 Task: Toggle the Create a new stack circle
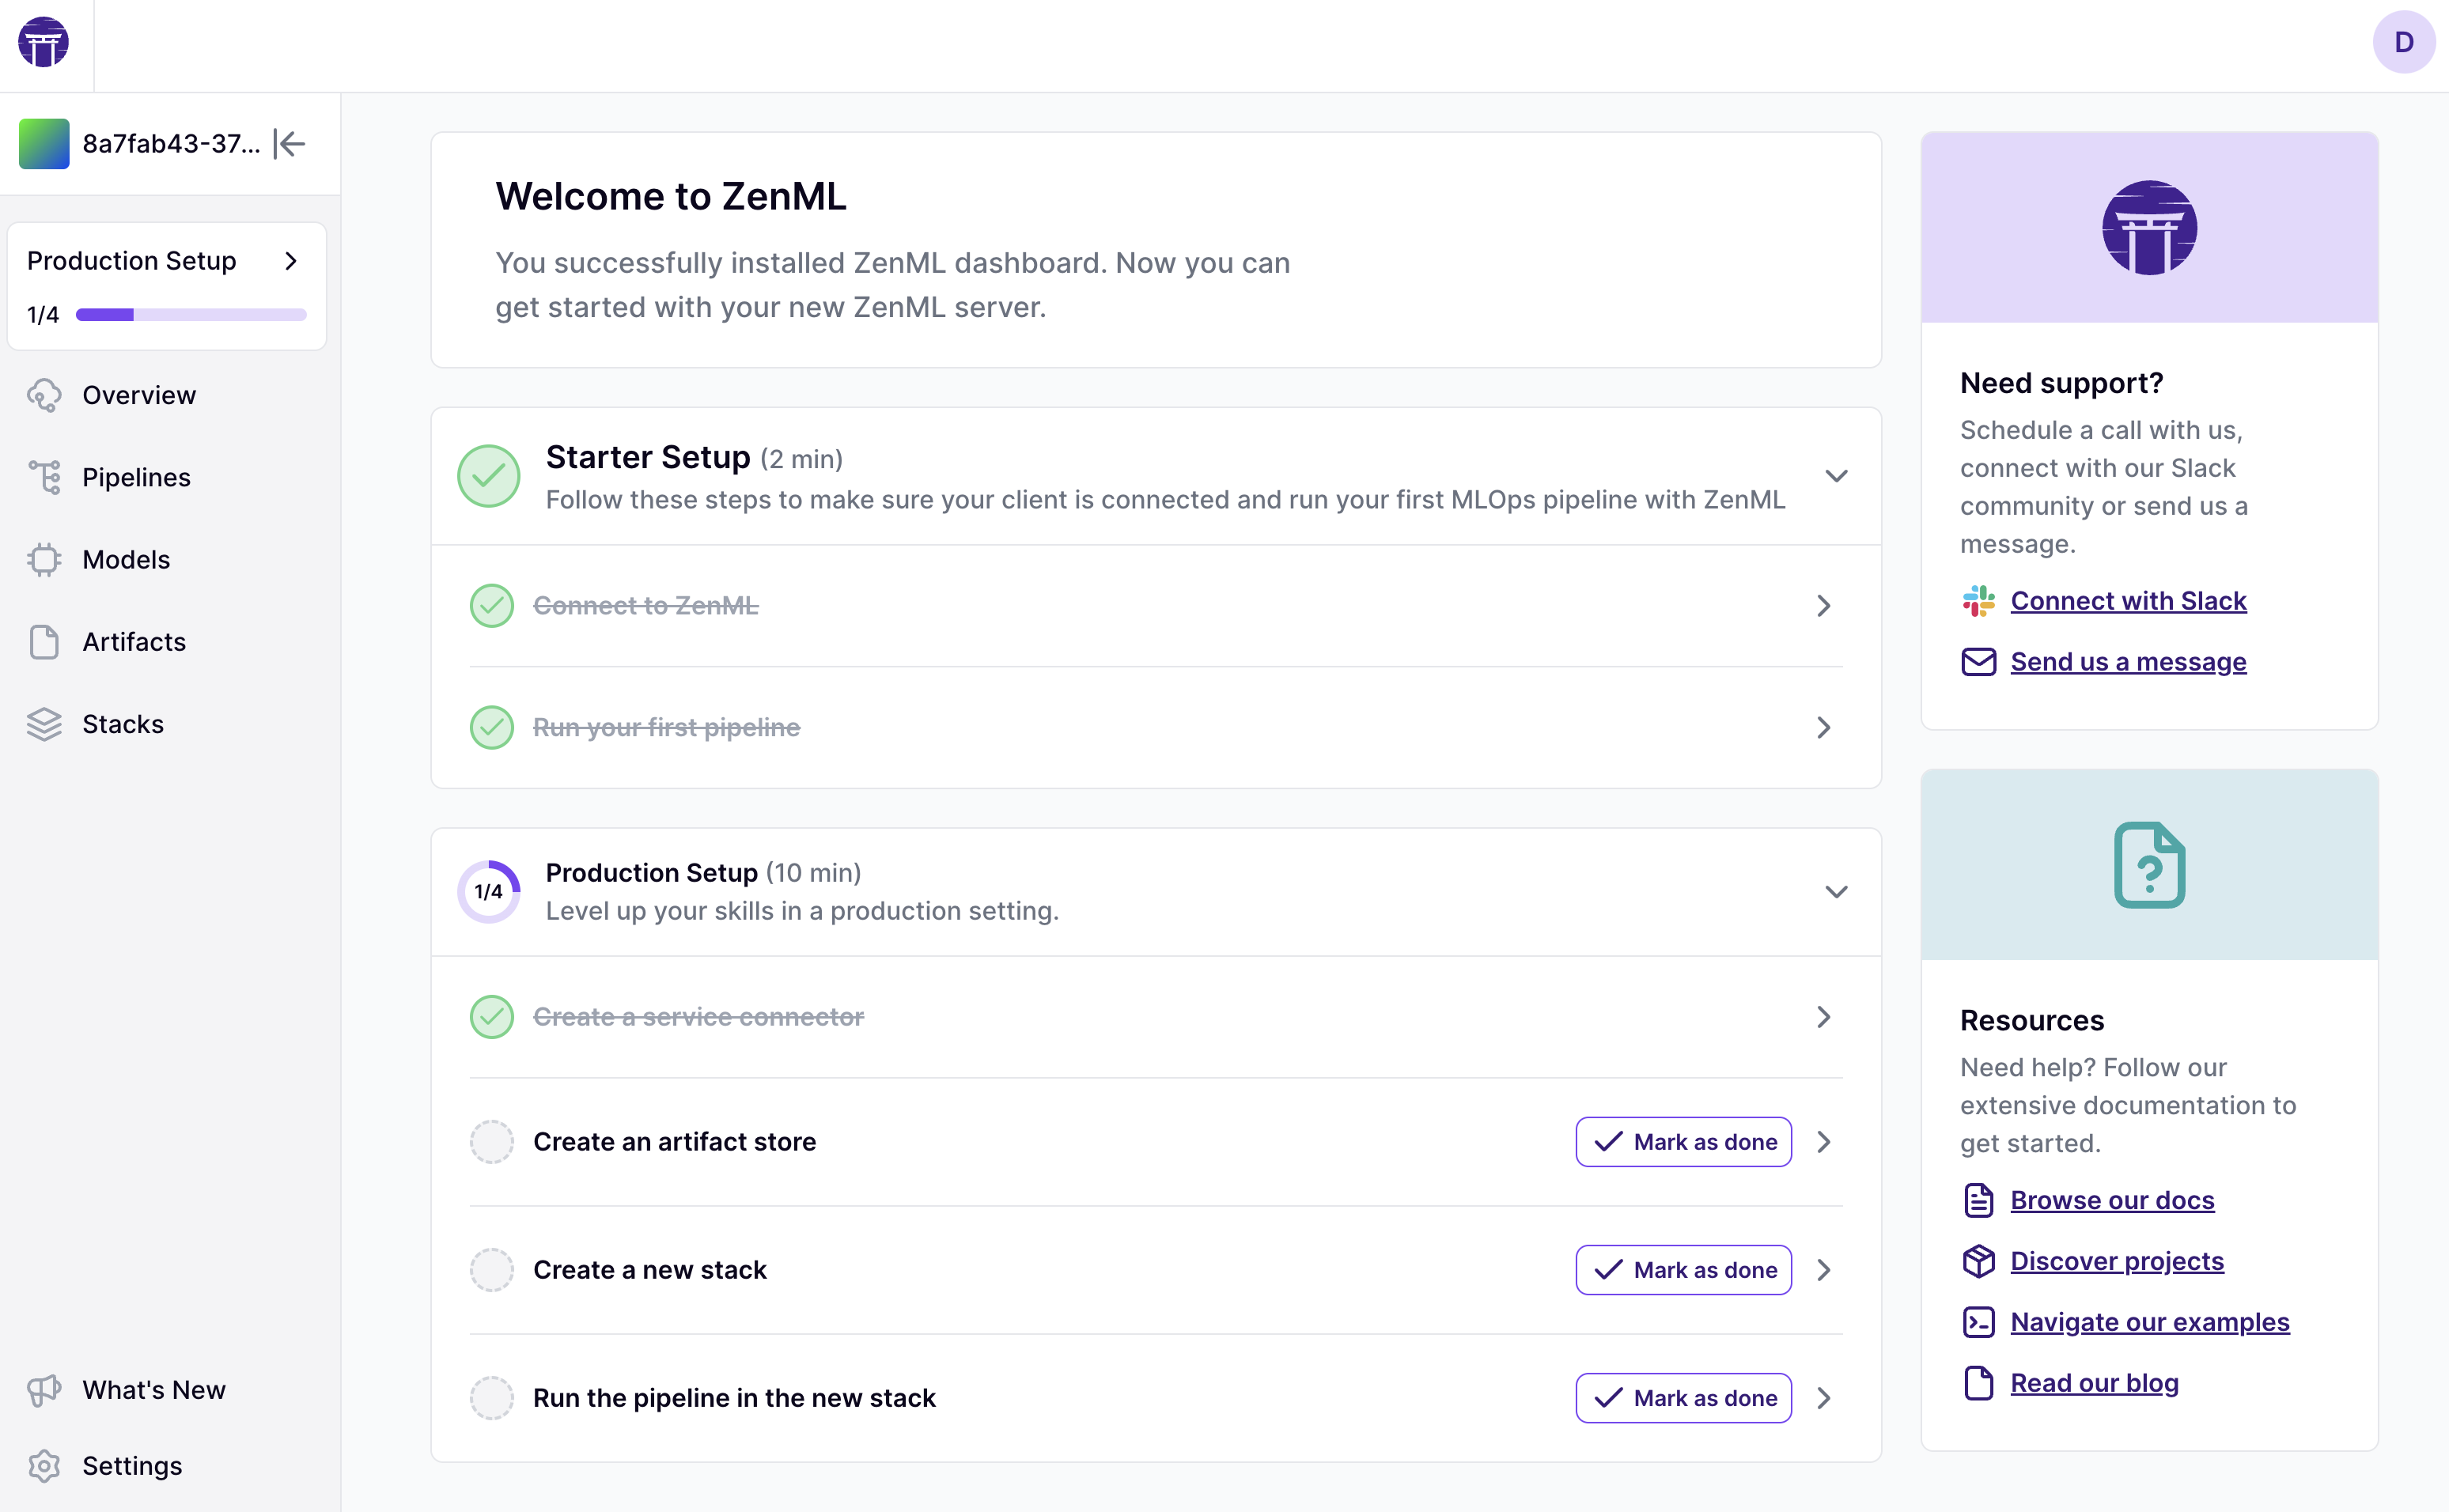[x=492, y=1270]
